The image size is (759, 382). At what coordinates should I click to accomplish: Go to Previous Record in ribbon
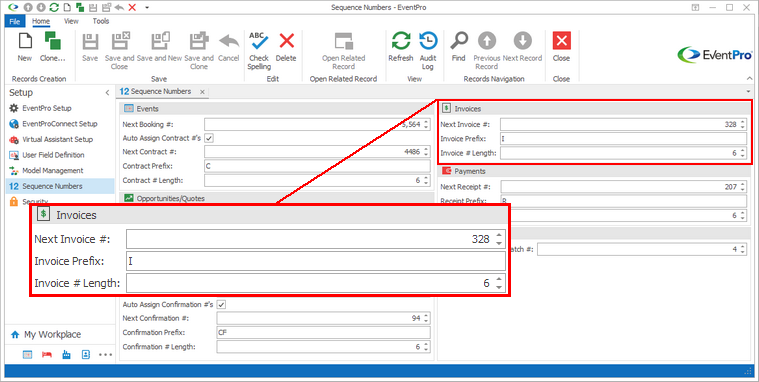click(486, 50)
